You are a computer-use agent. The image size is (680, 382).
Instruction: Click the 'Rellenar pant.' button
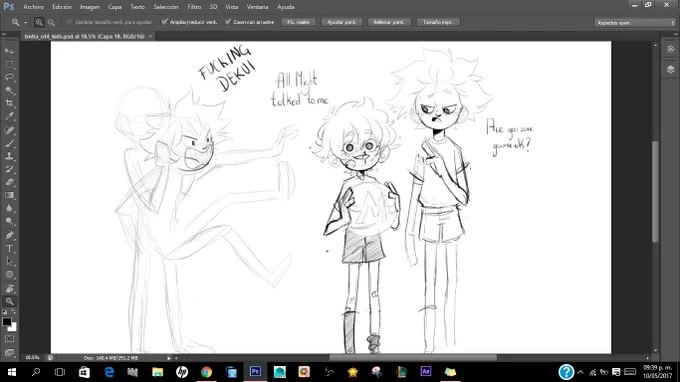click(389, 22)
